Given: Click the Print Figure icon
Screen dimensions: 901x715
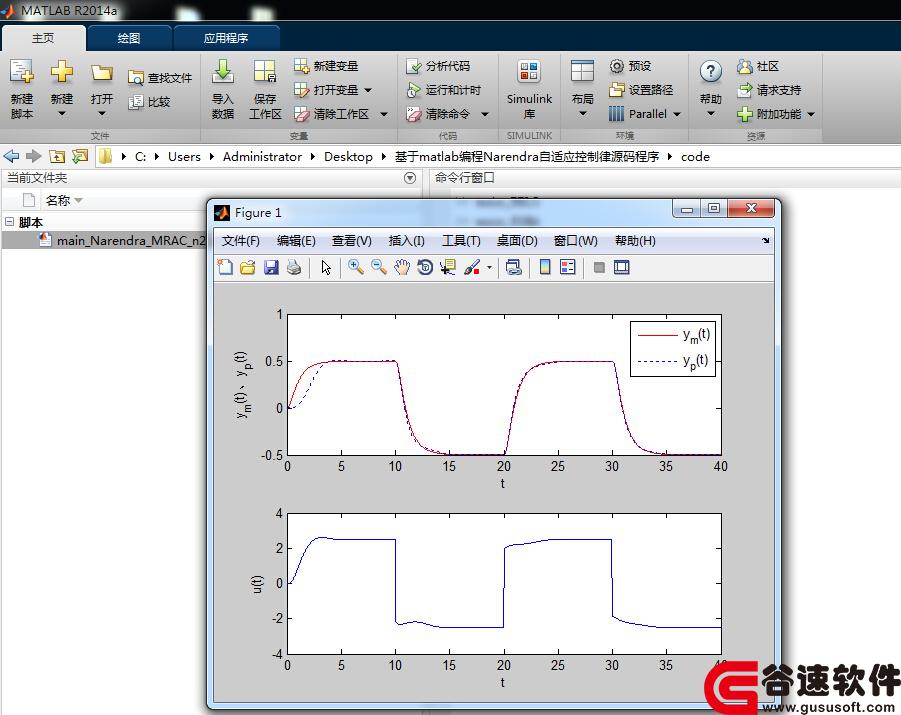Looking at the screenshot, I should click(294, 267).
